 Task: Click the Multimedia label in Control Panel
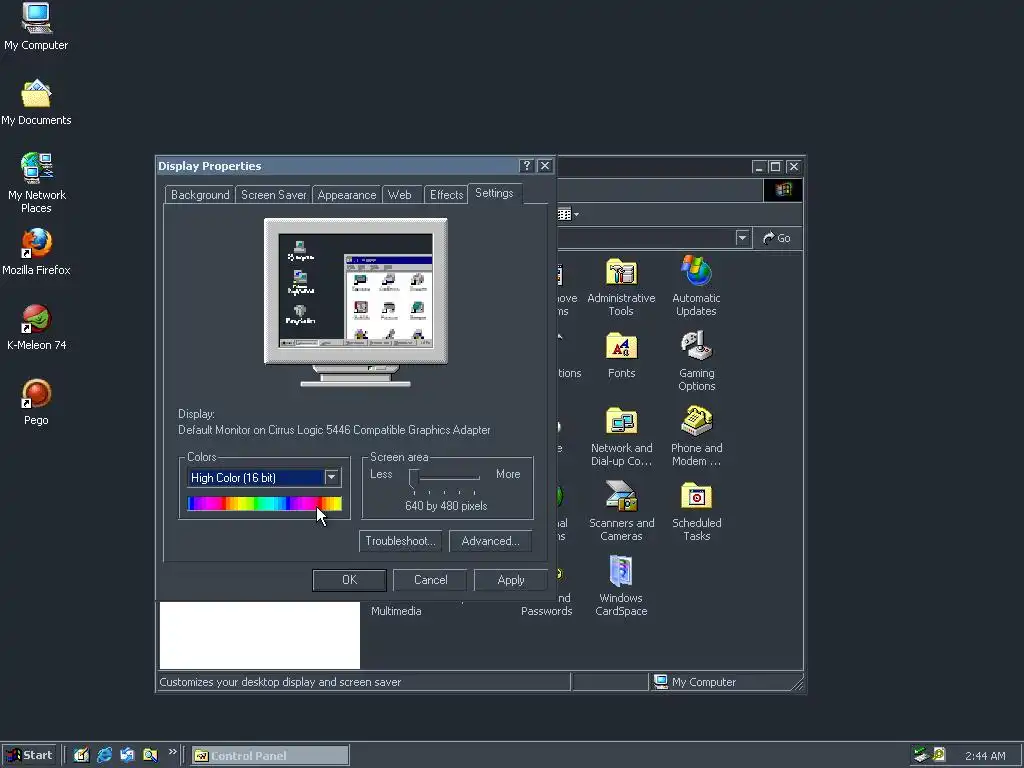[x=396, y=611]
